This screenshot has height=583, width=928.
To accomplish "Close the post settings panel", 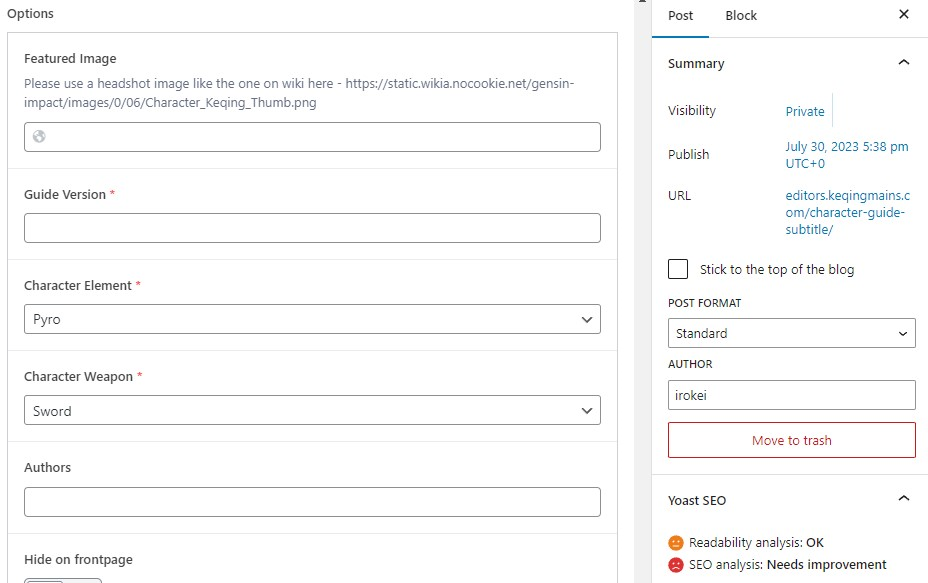I will (903, 14).
